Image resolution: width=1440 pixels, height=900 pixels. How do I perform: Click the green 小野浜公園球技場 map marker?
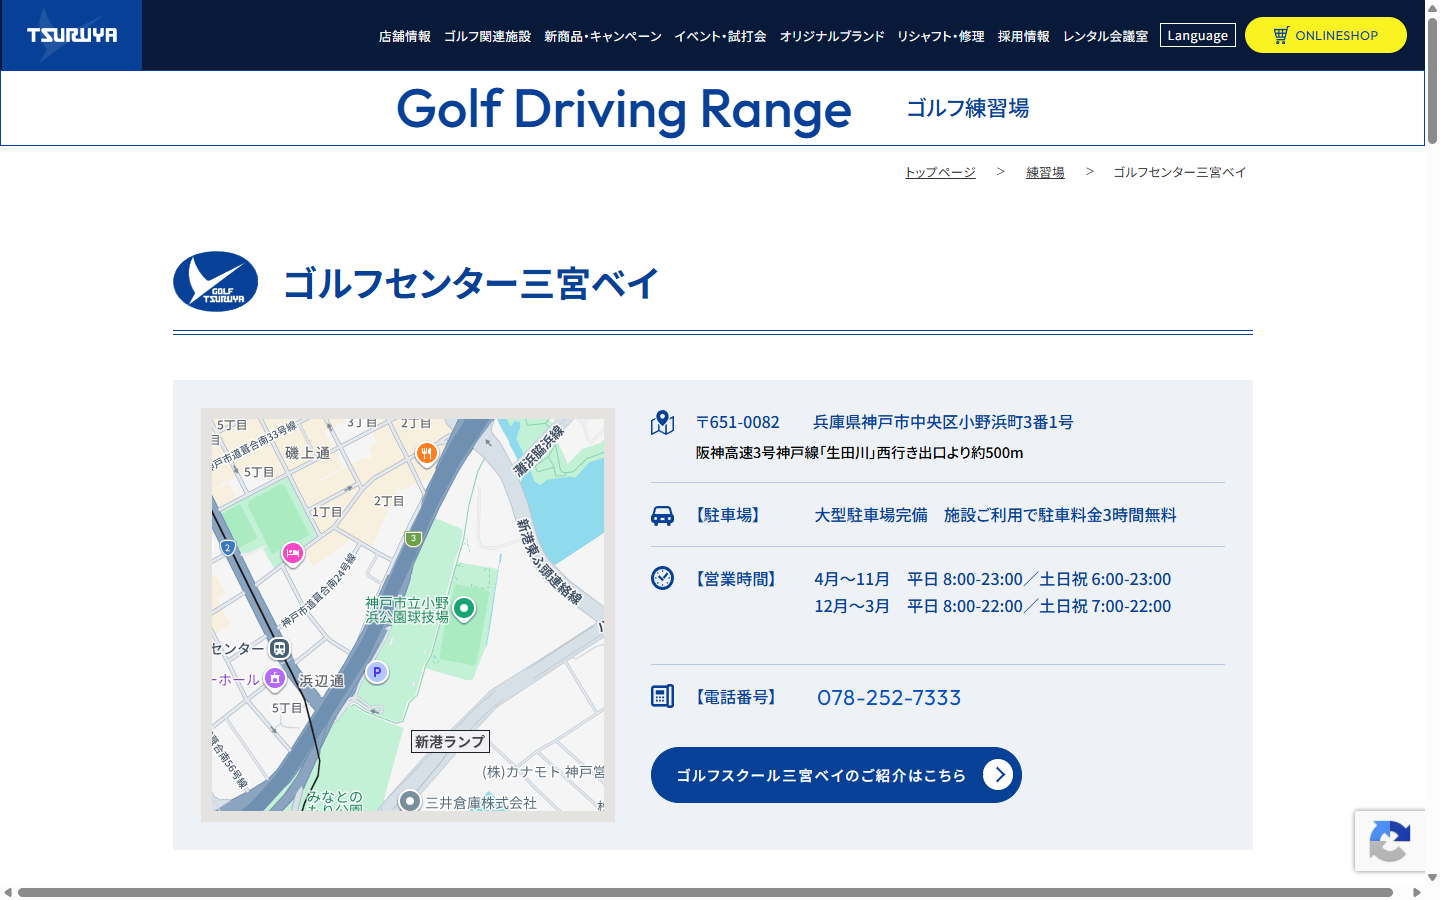click(464, 608)
